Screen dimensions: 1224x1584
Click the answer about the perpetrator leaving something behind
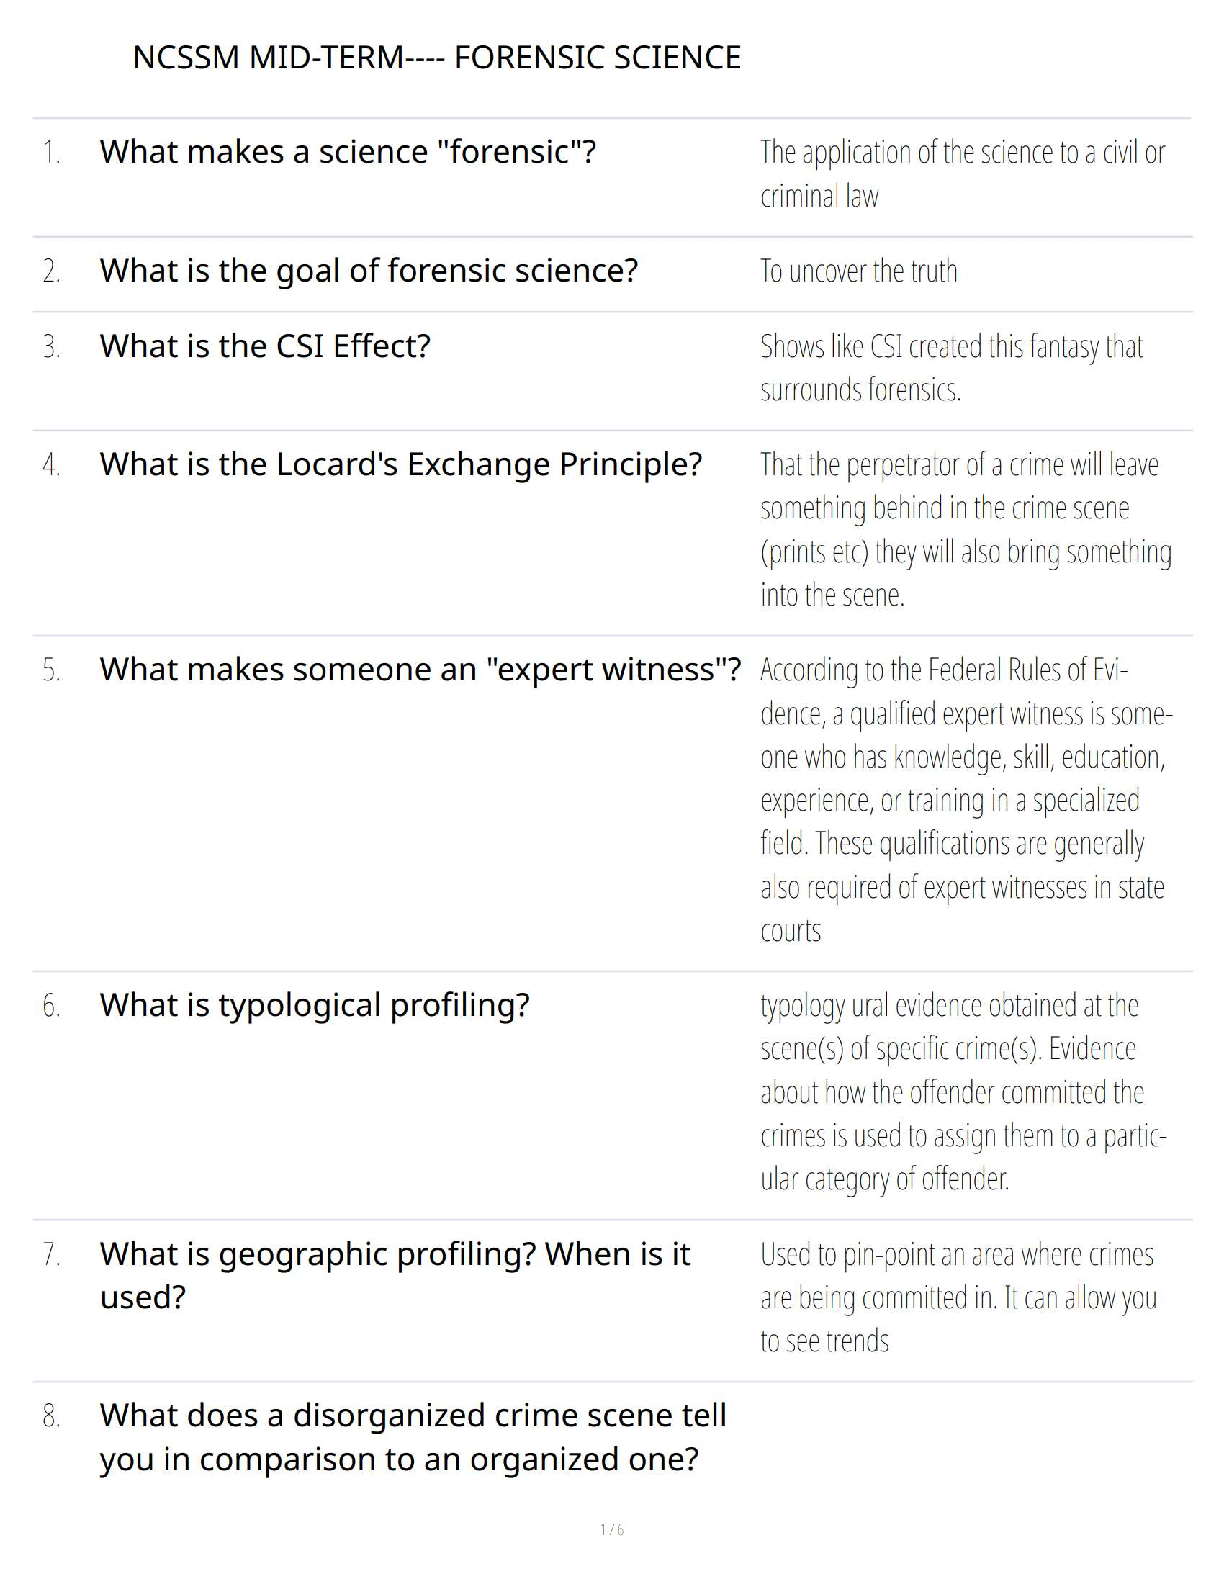(965, 529)
